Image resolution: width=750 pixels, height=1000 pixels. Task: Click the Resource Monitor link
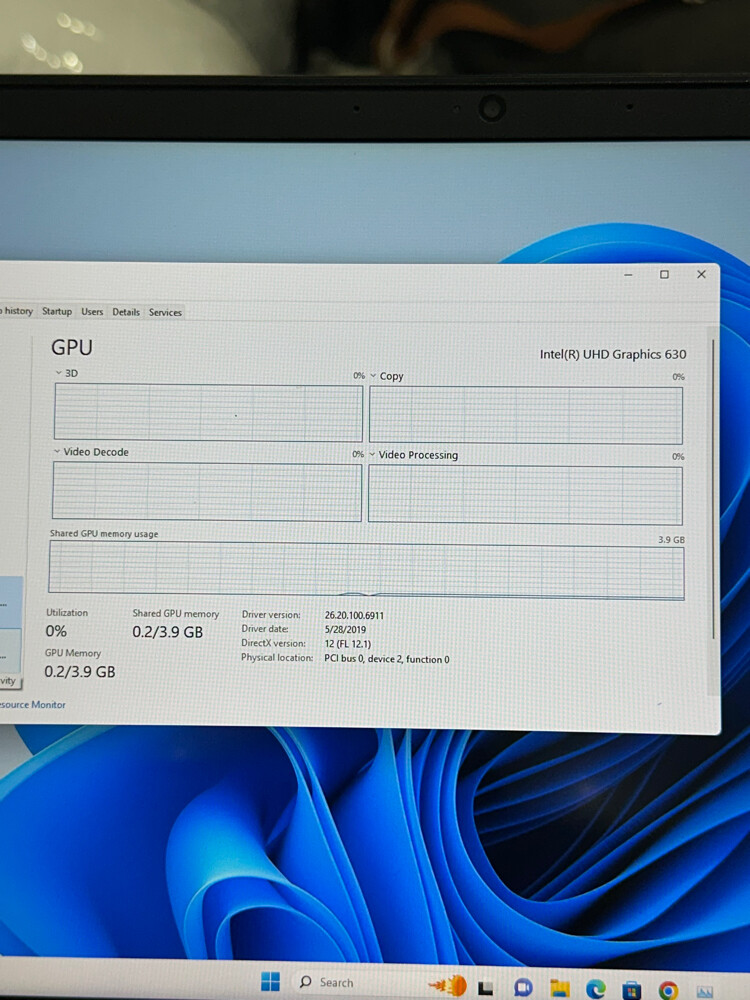pos(33,705)
